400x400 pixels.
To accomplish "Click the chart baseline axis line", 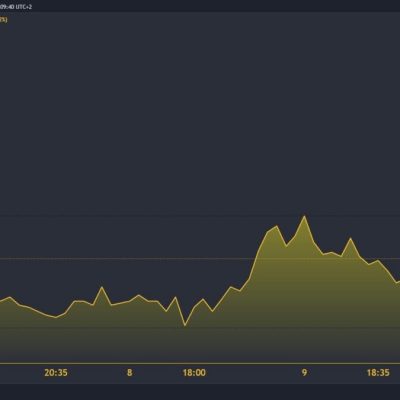I will 200,363.
